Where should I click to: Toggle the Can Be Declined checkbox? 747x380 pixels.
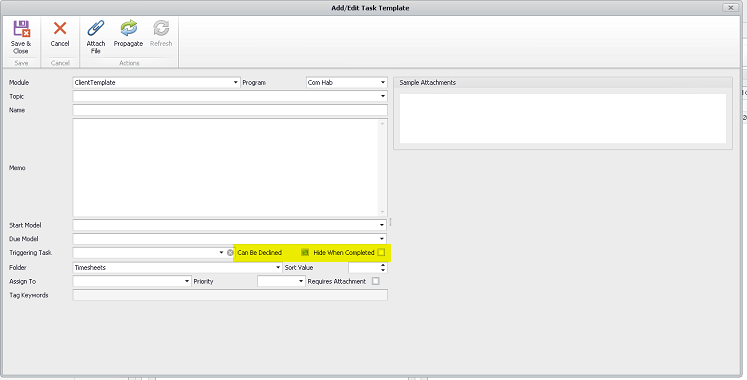tap(305, 252)
